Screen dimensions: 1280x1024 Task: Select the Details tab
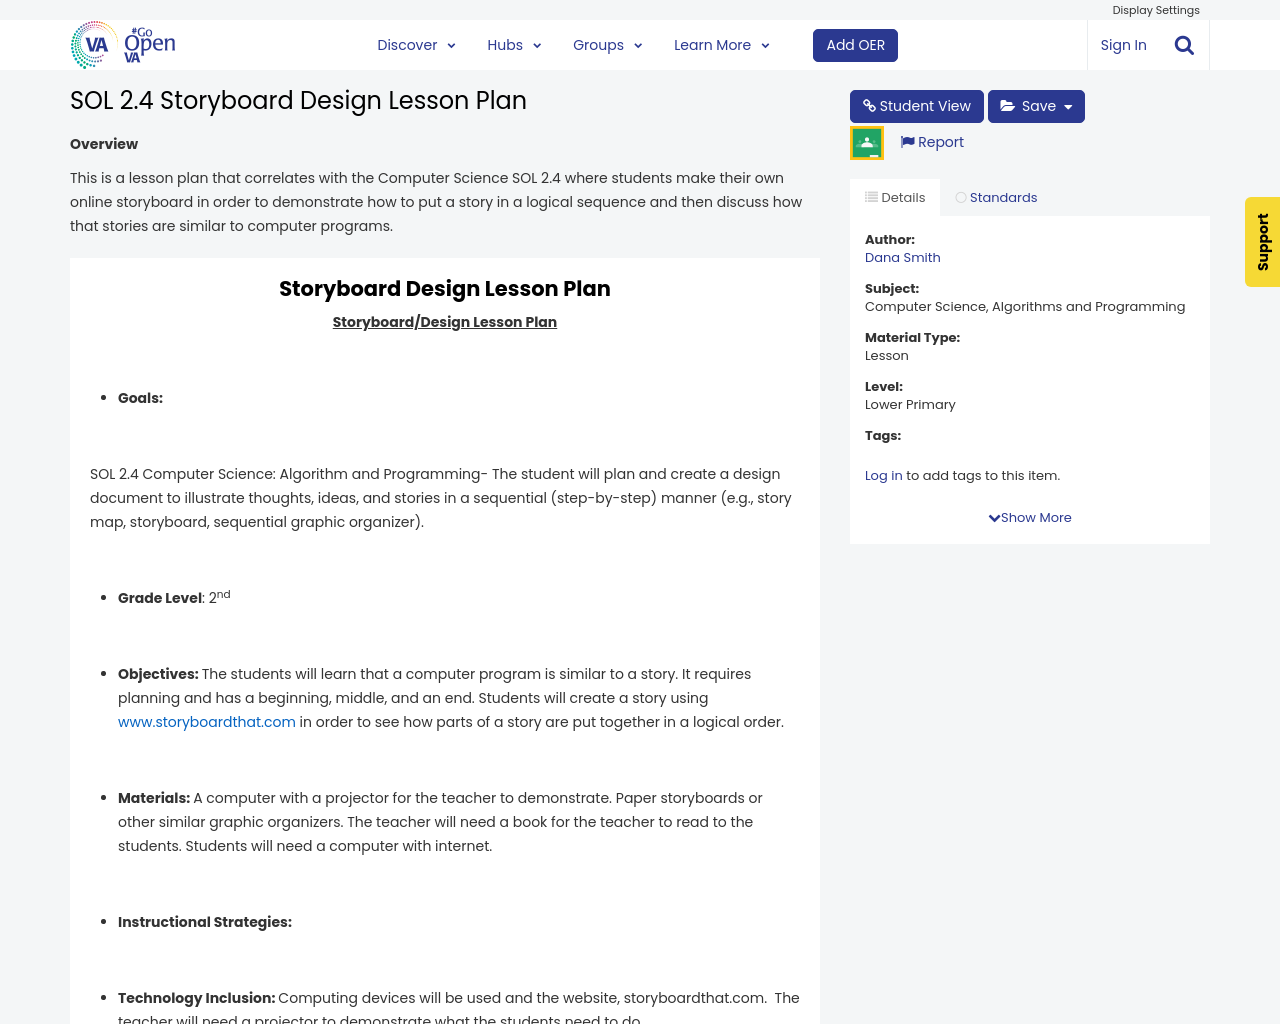[x=894, y=196]
